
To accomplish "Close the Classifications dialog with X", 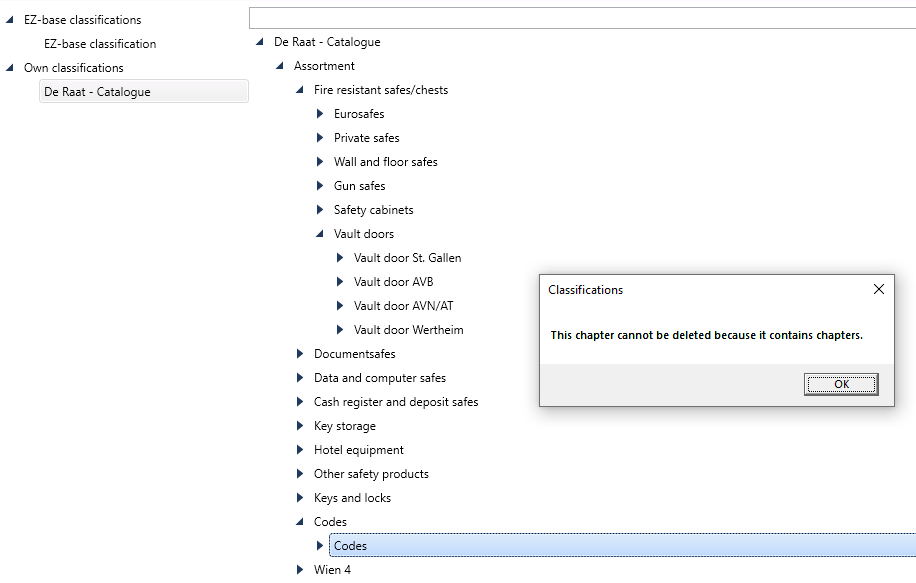I will pos(879,289).
